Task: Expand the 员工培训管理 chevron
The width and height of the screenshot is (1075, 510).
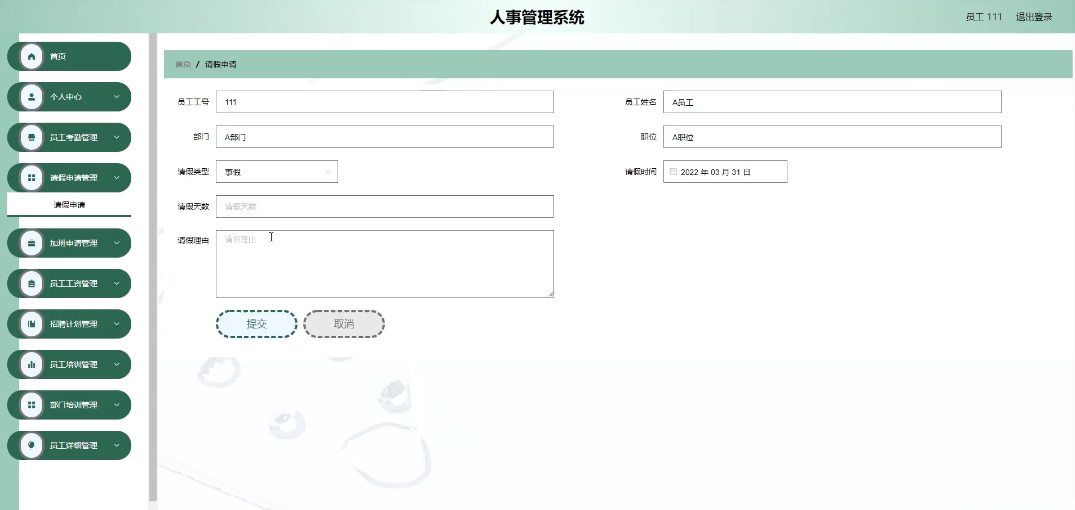Action: [117, 364]
